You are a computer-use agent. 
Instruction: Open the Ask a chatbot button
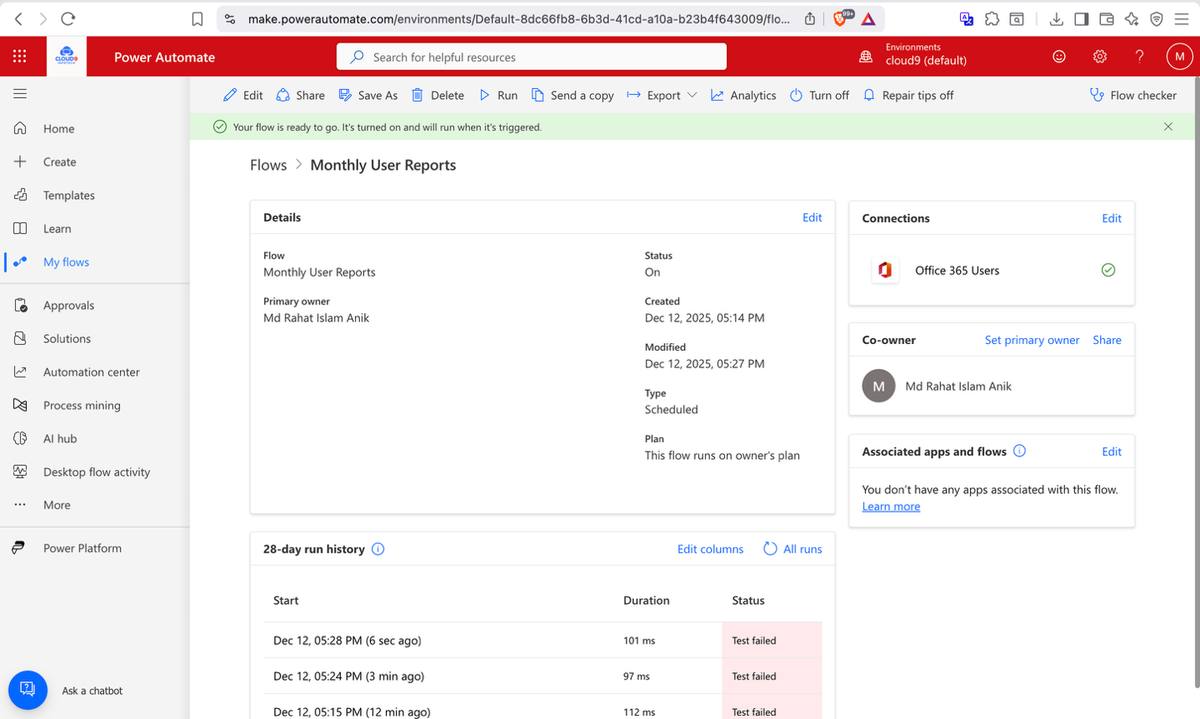click(28, 690)
